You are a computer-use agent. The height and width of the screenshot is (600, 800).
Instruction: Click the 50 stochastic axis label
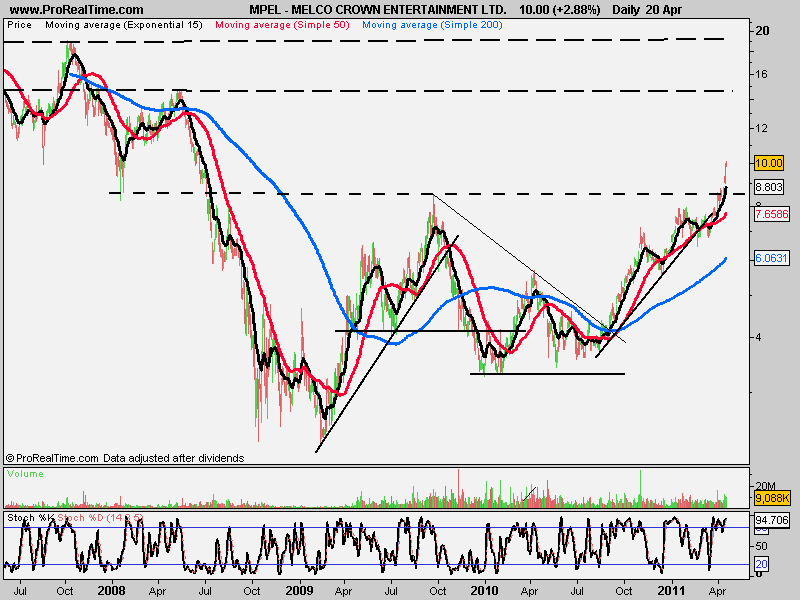[x=761, y=546]
